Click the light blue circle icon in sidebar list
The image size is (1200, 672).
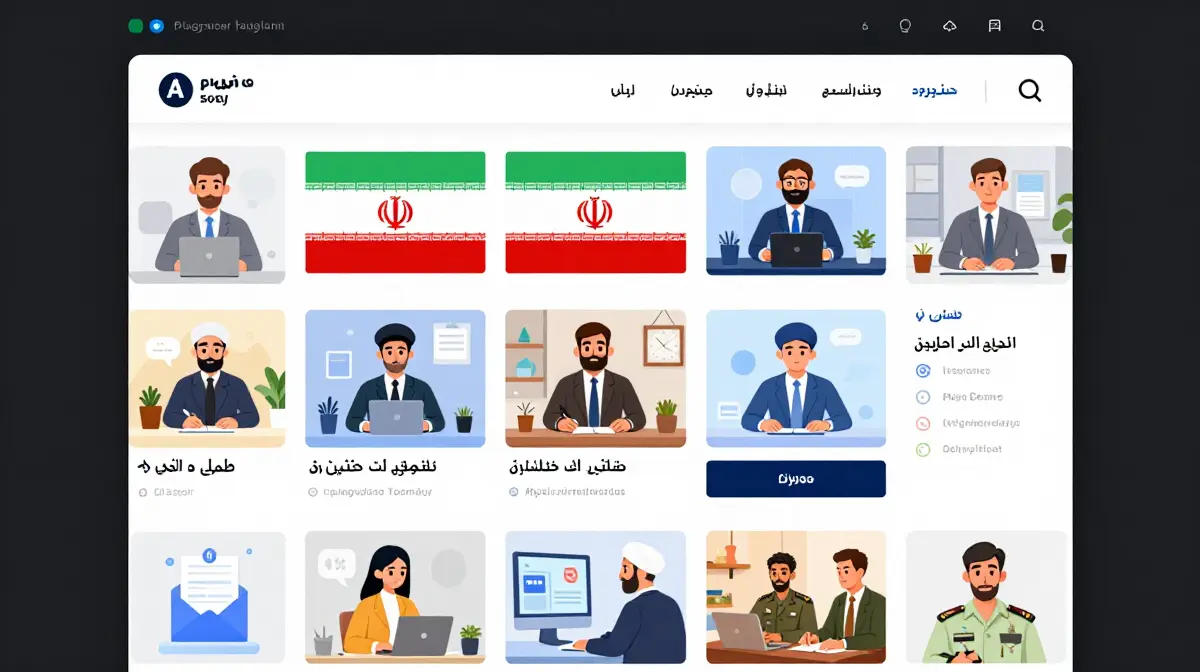tap(923, 397)
